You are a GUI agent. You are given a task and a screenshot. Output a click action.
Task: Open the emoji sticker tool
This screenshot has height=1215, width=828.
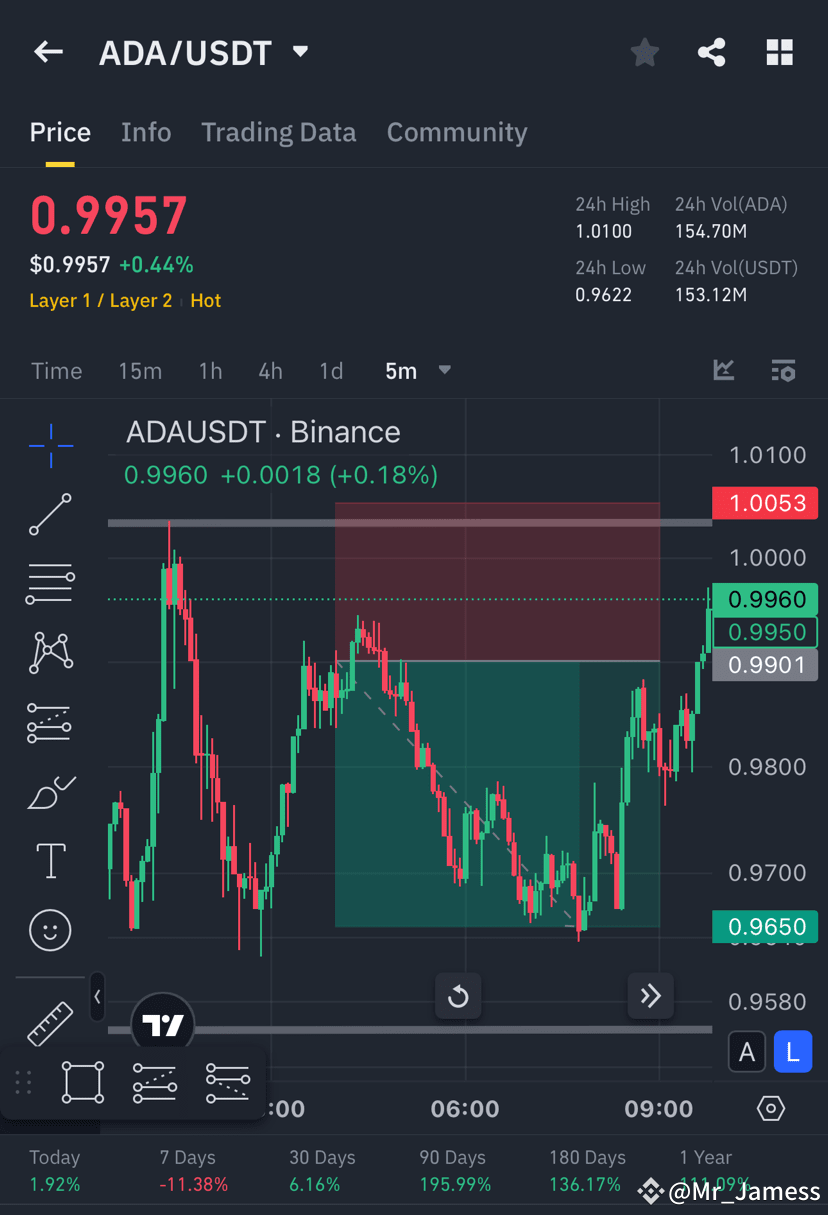[49, 929]
